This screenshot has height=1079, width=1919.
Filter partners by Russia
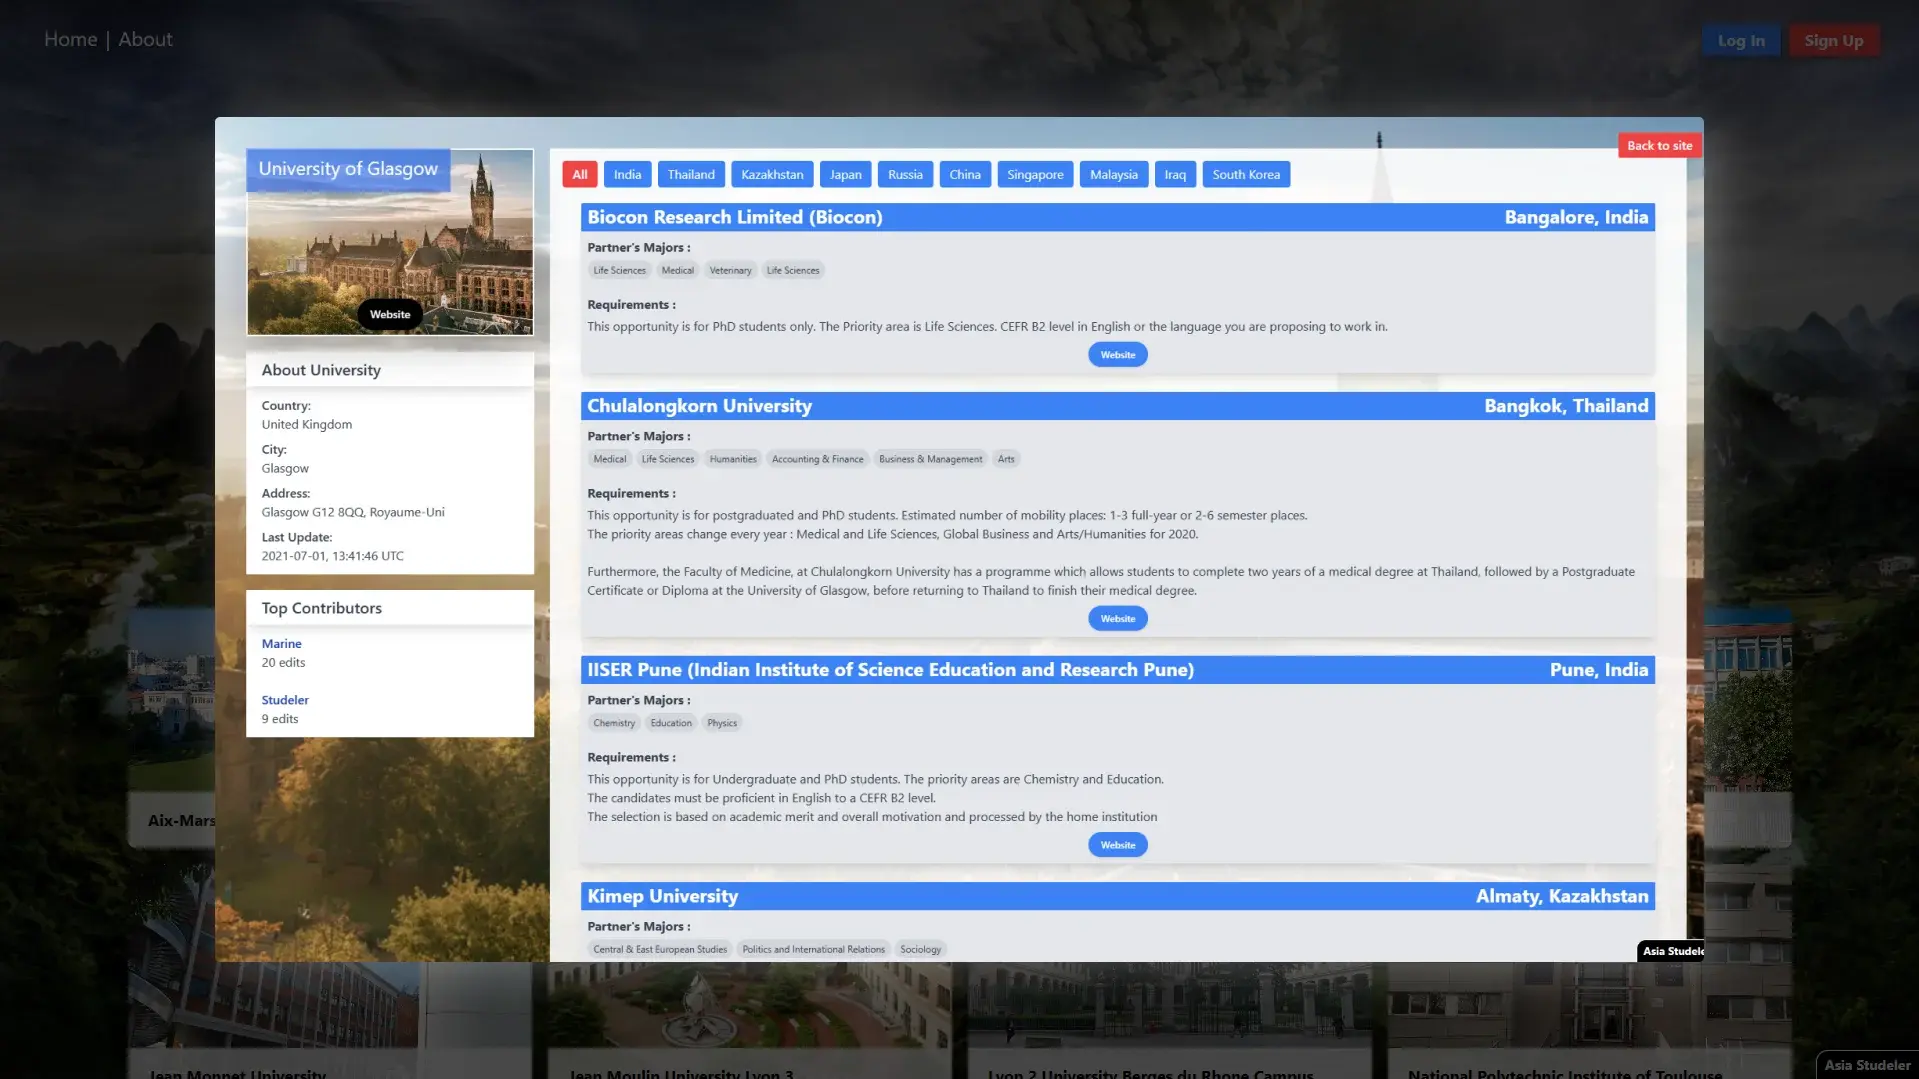point(905,174)
